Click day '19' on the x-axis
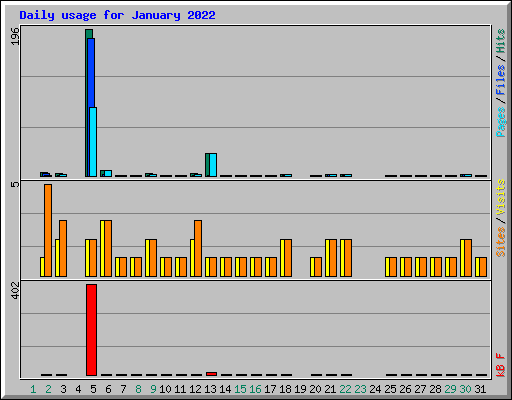The height and width of the screenshot is (400, 512). (x=300, y=389)
